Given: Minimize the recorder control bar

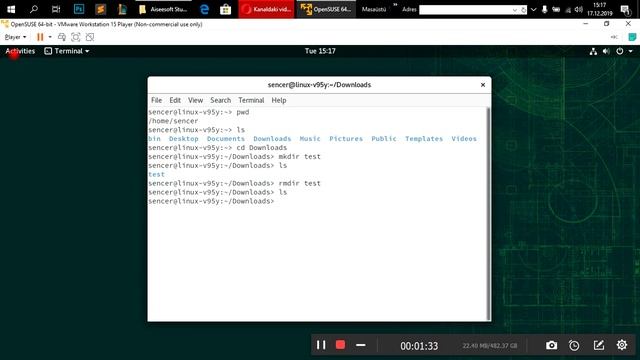Looking at the screenshot, I should coord(360,345).
